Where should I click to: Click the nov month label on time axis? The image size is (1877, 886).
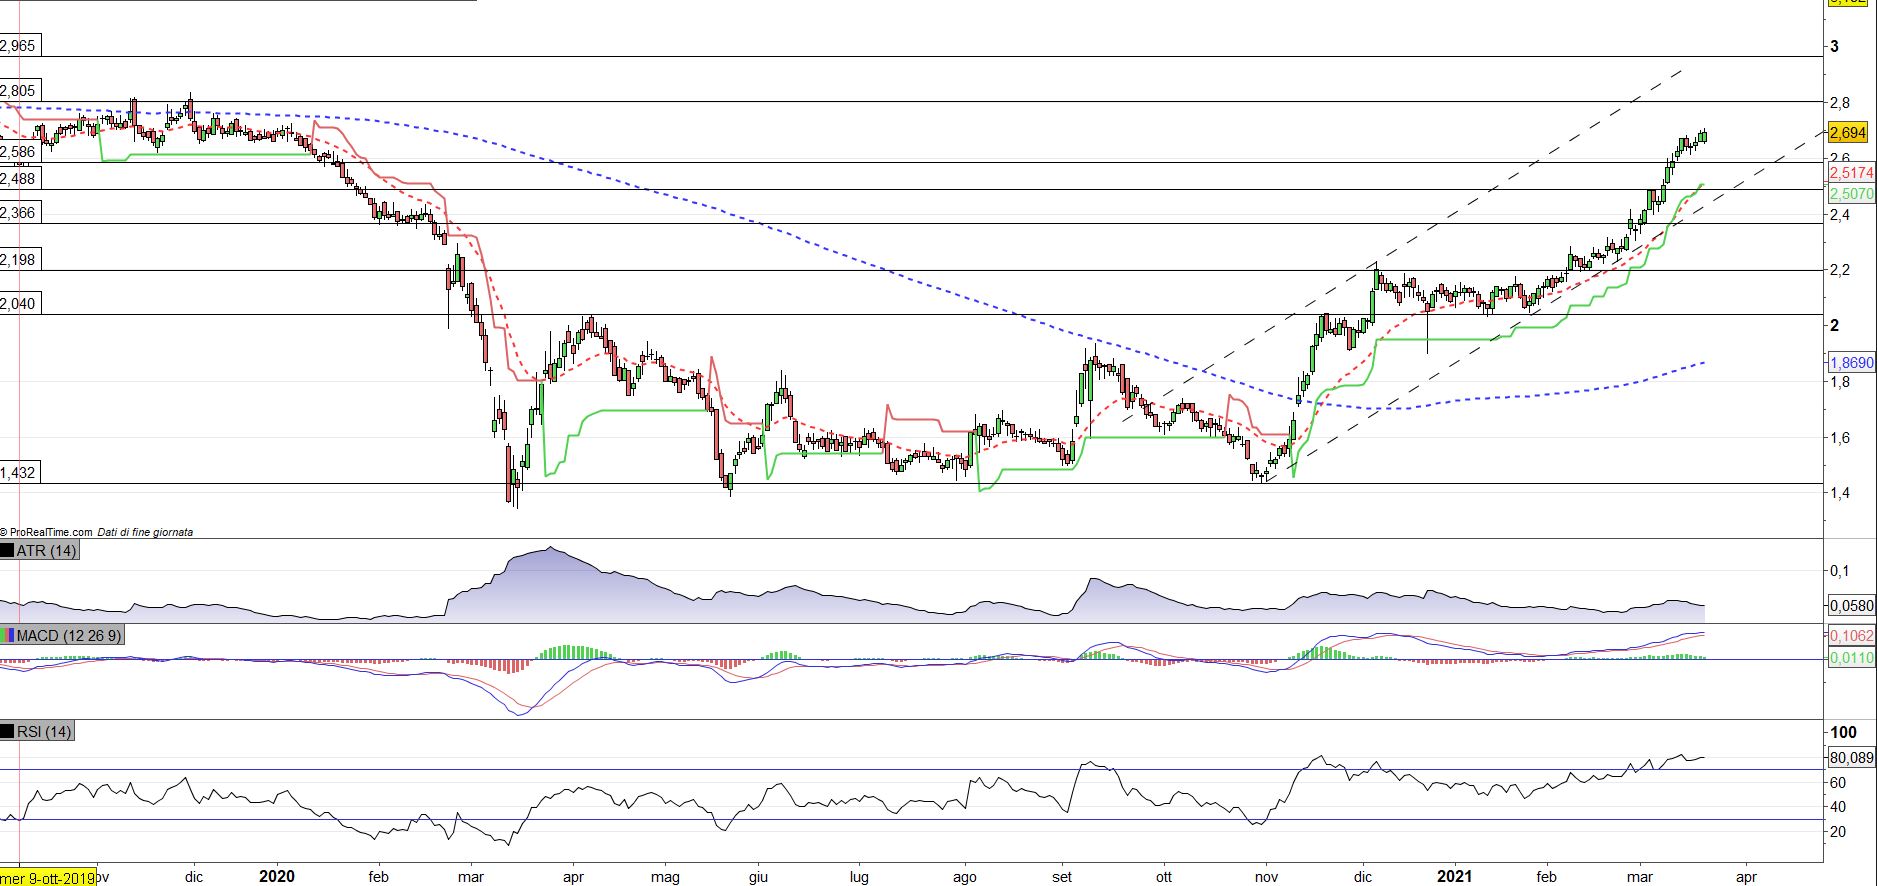[x=1266, y=877]
